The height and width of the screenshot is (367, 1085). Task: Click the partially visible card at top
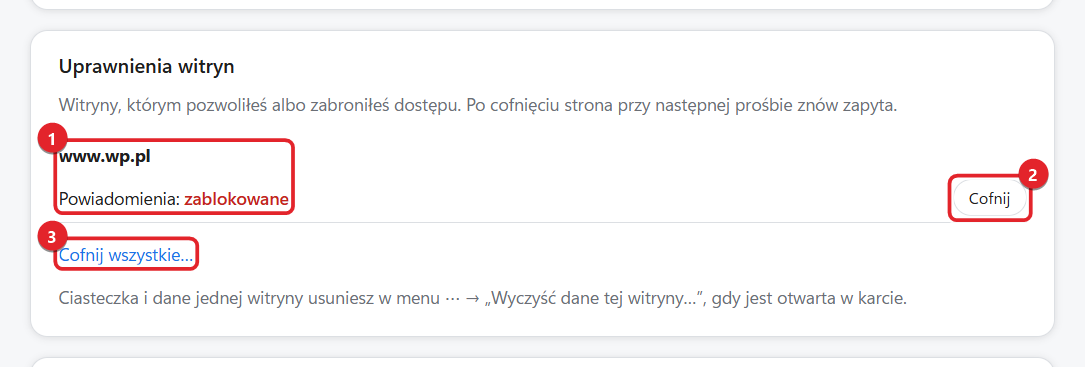point(542,4)
